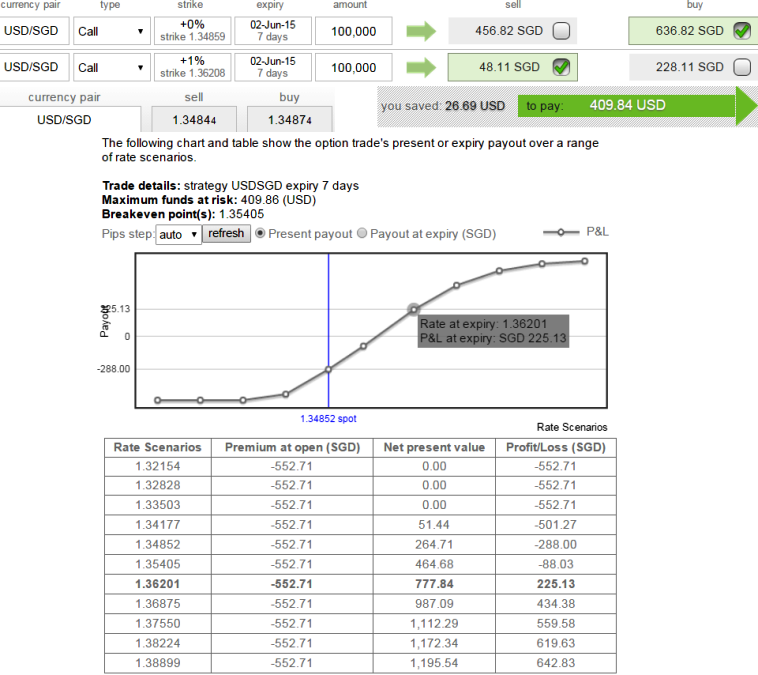The width and height of the screenshot is (758, 675).
Task: Click profit/loss -88.03 cell
Action: point(556,564)
